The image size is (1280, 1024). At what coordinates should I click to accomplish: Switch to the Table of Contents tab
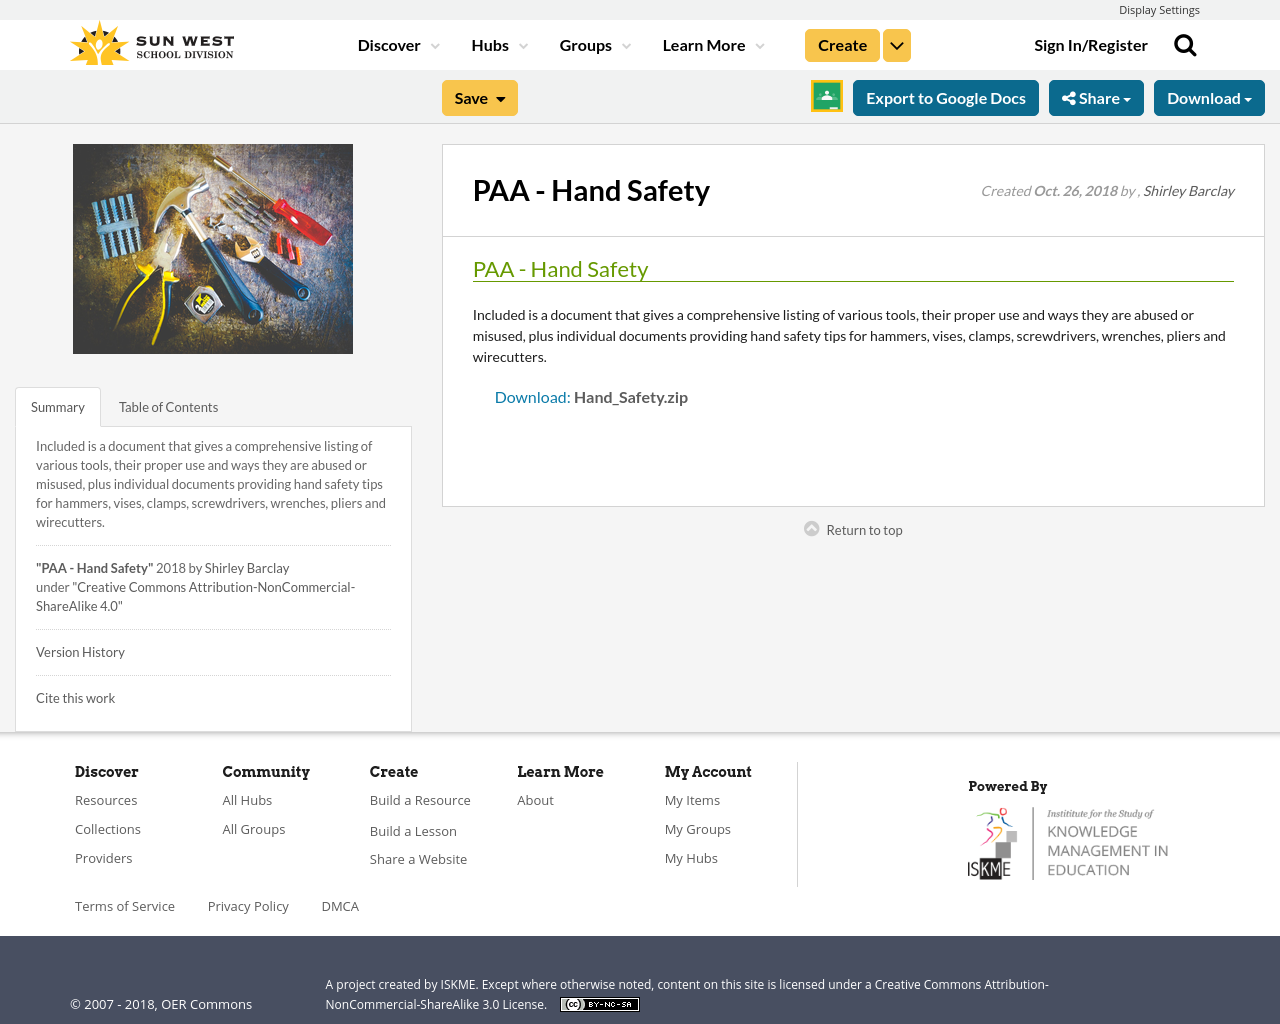tap(168, 406)
